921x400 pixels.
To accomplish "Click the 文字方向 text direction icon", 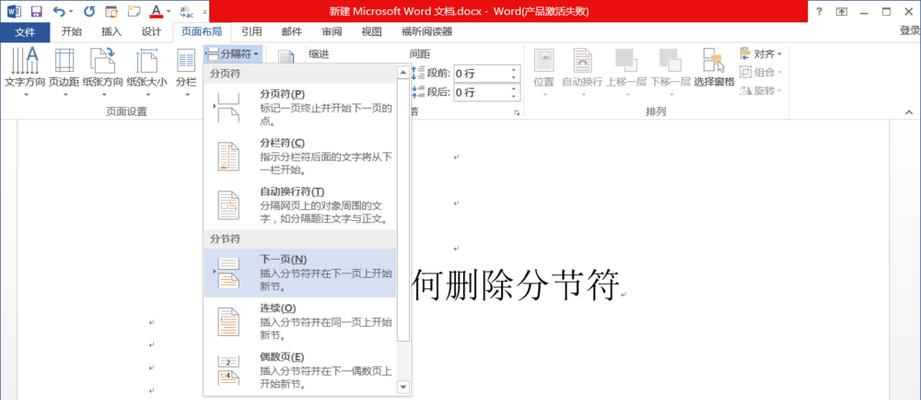I will (x=25, y=60).
